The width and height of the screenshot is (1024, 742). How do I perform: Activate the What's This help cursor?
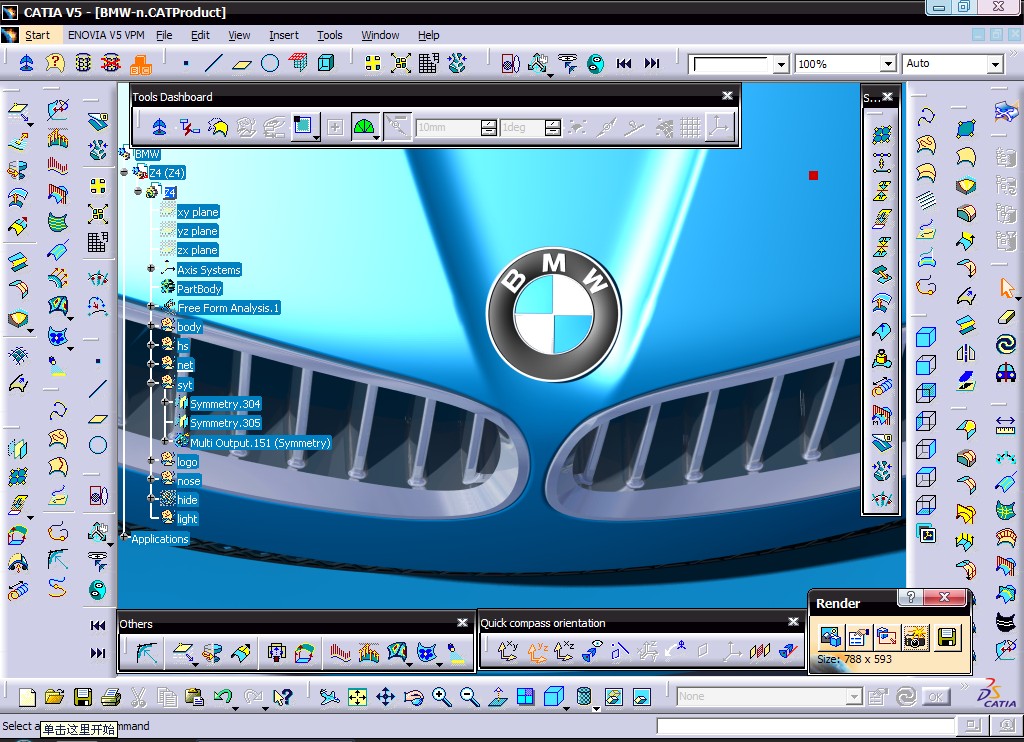283,697
